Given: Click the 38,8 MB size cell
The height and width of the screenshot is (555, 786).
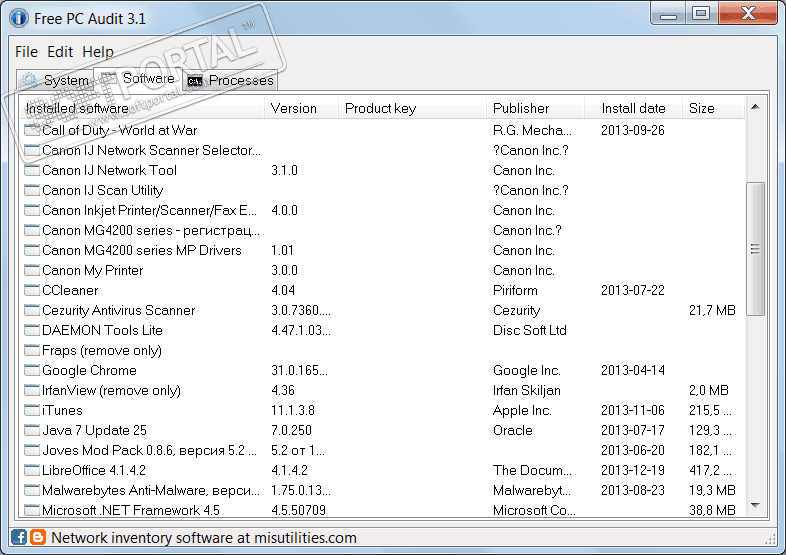Looking at the screenshot, I should pyautogui.click(x=712, y=510).
